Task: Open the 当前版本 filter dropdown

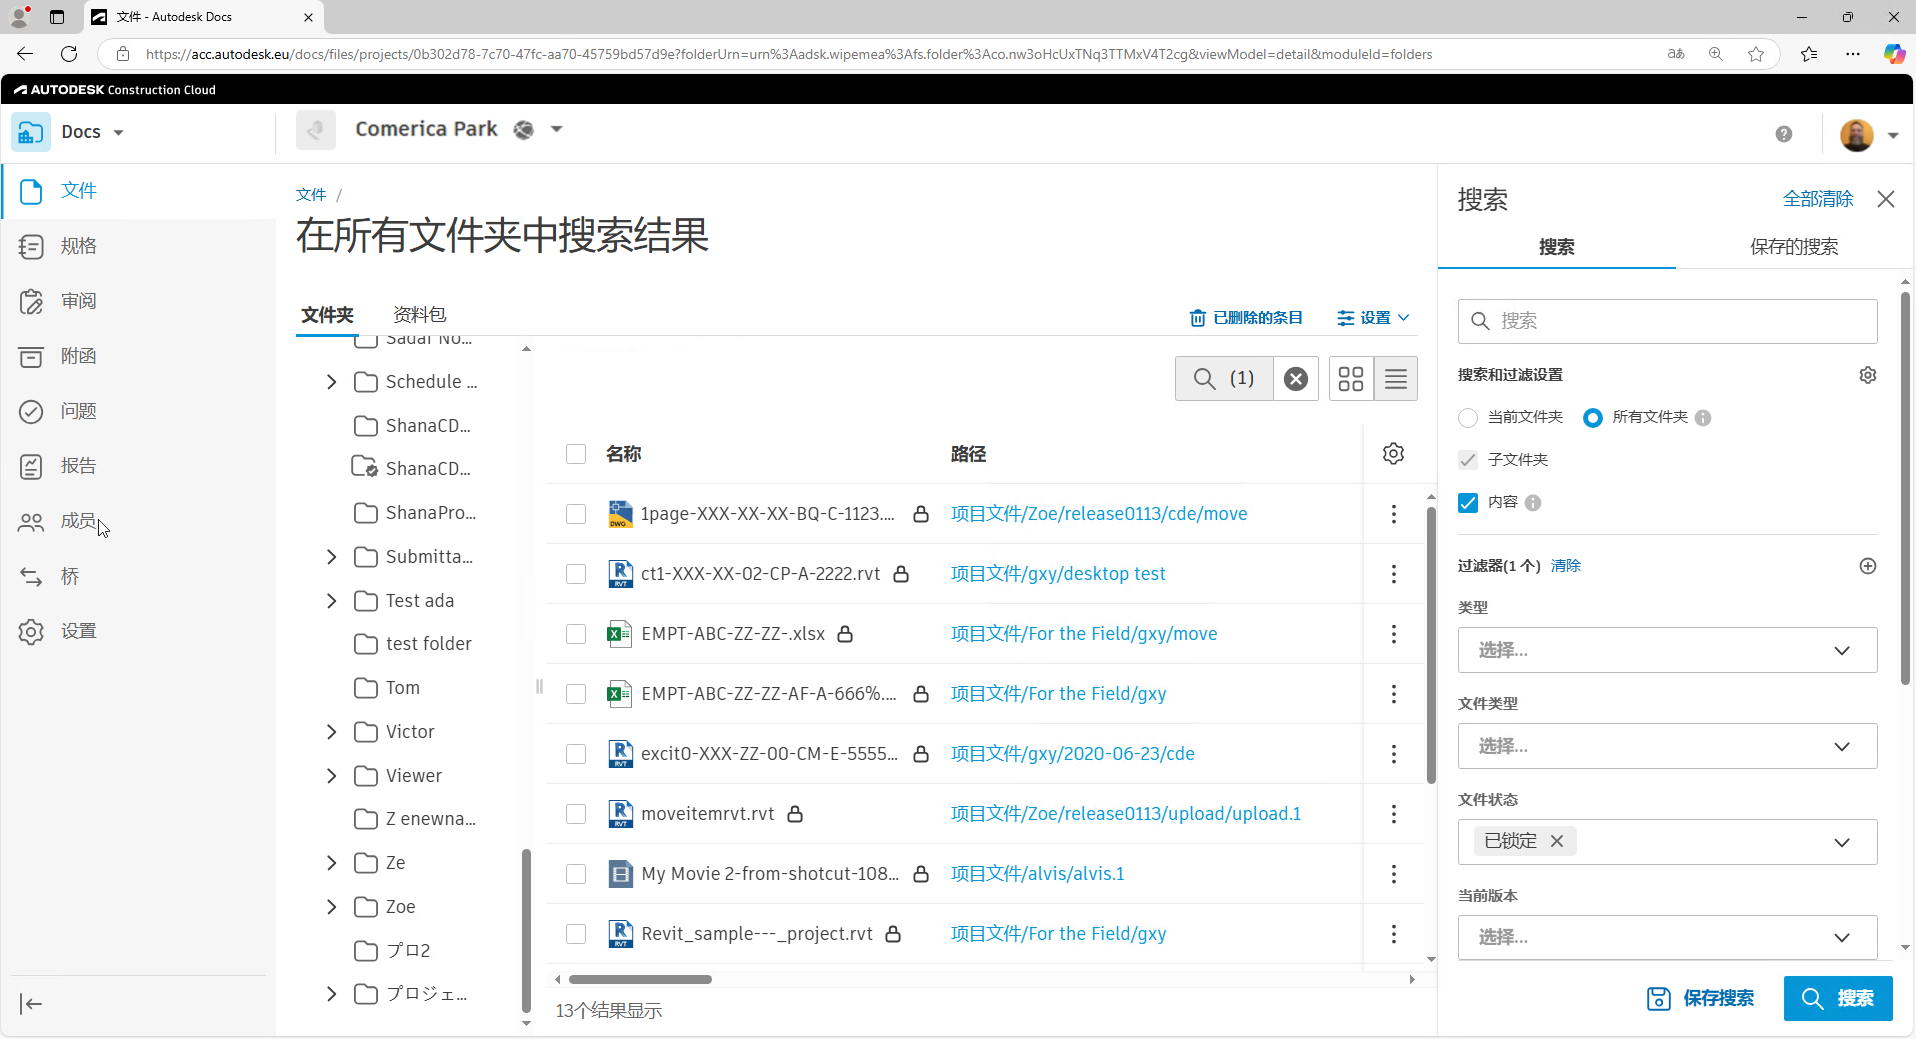Action: 1667,937
